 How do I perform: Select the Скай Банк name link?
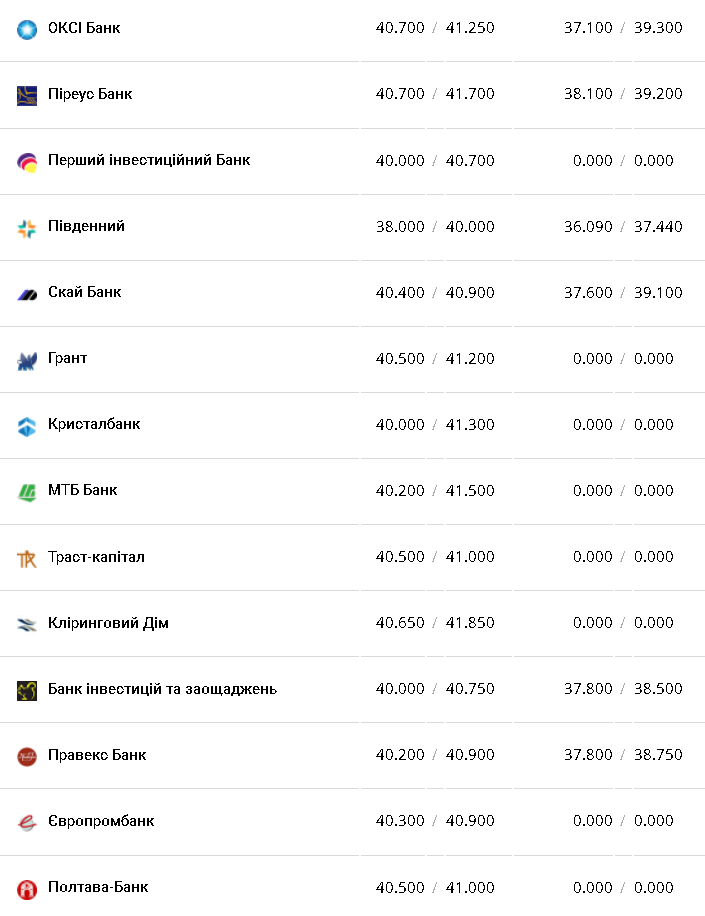coord(85,292)
